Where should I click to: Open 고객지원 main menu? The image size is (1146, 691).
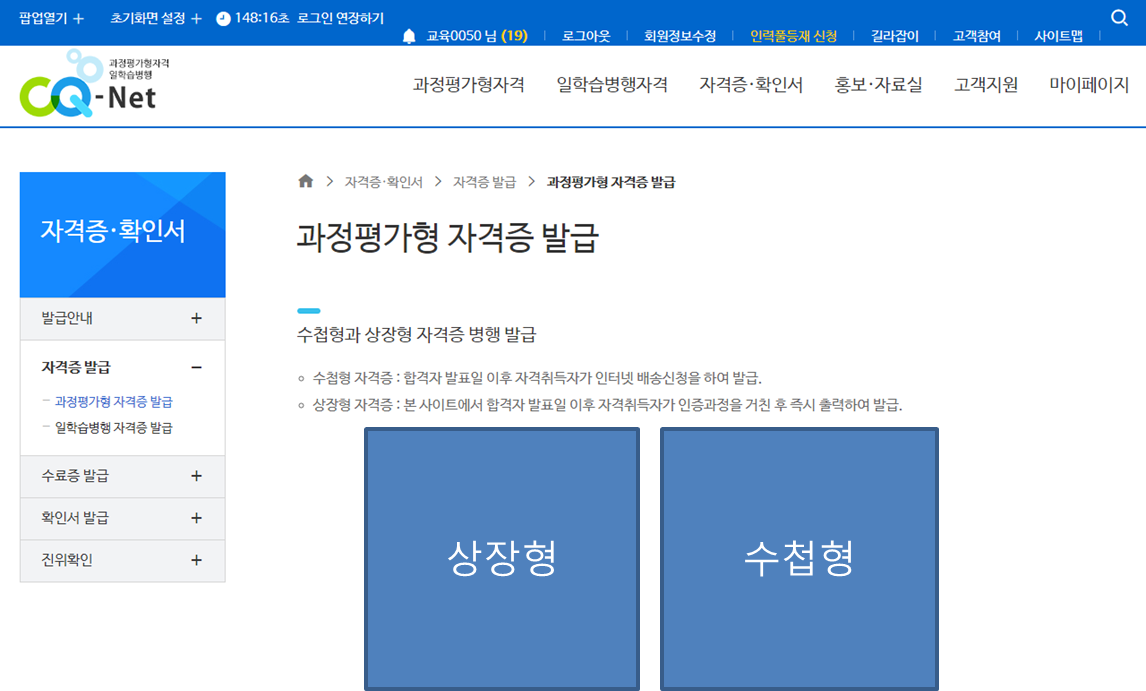pyautogui.click(x=986, y=85)
